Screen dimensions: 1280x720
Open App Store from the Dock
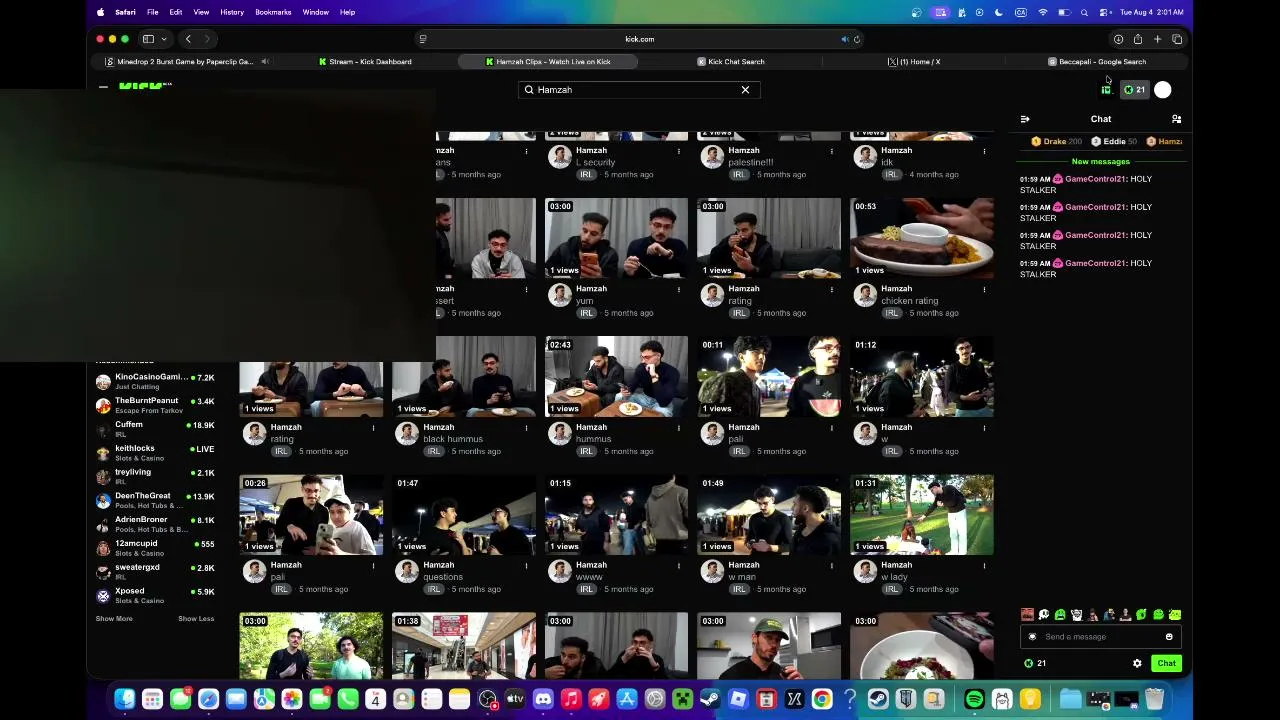point(627,699)
